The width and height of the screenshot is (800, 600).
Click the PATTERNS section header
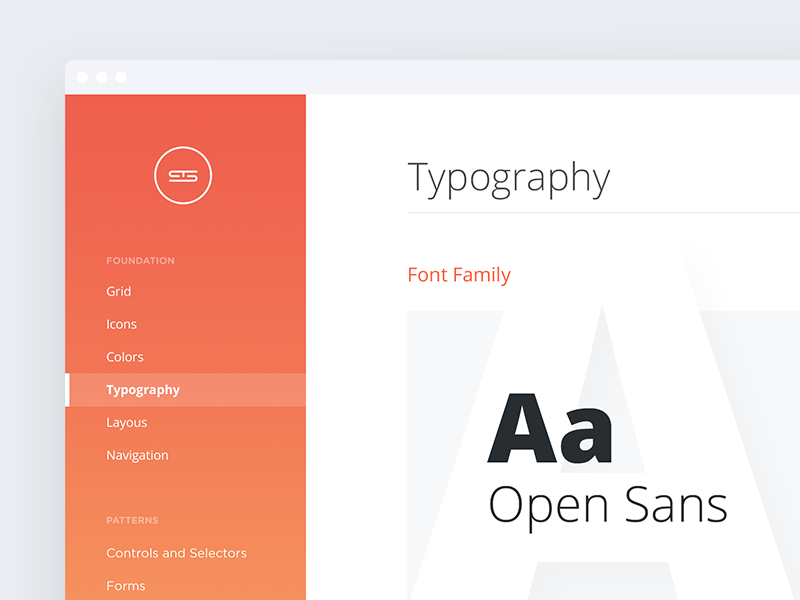coord(132,521)
